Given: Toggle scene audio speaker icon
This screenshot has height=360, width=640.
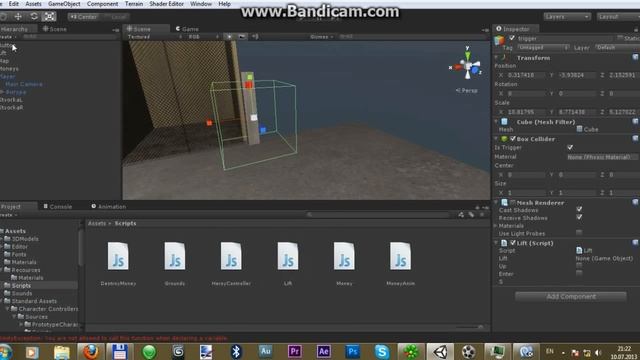Looking at the screenshot, I should (x=255, y=37).
